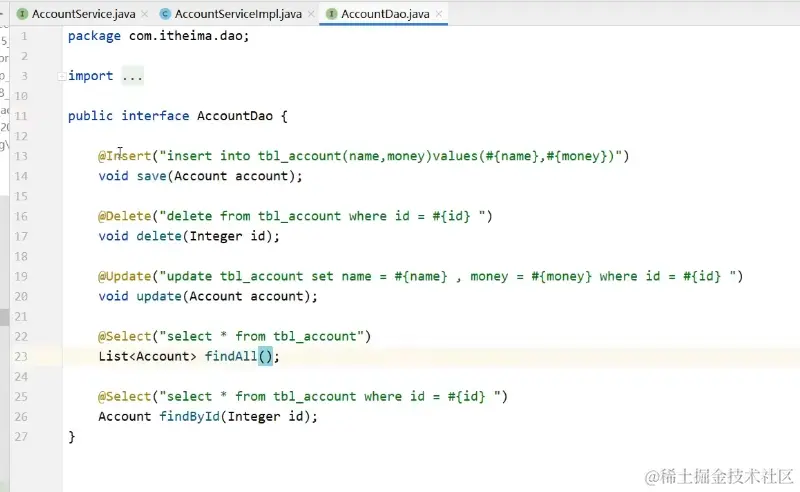Click the findById method name

point(189,416)
